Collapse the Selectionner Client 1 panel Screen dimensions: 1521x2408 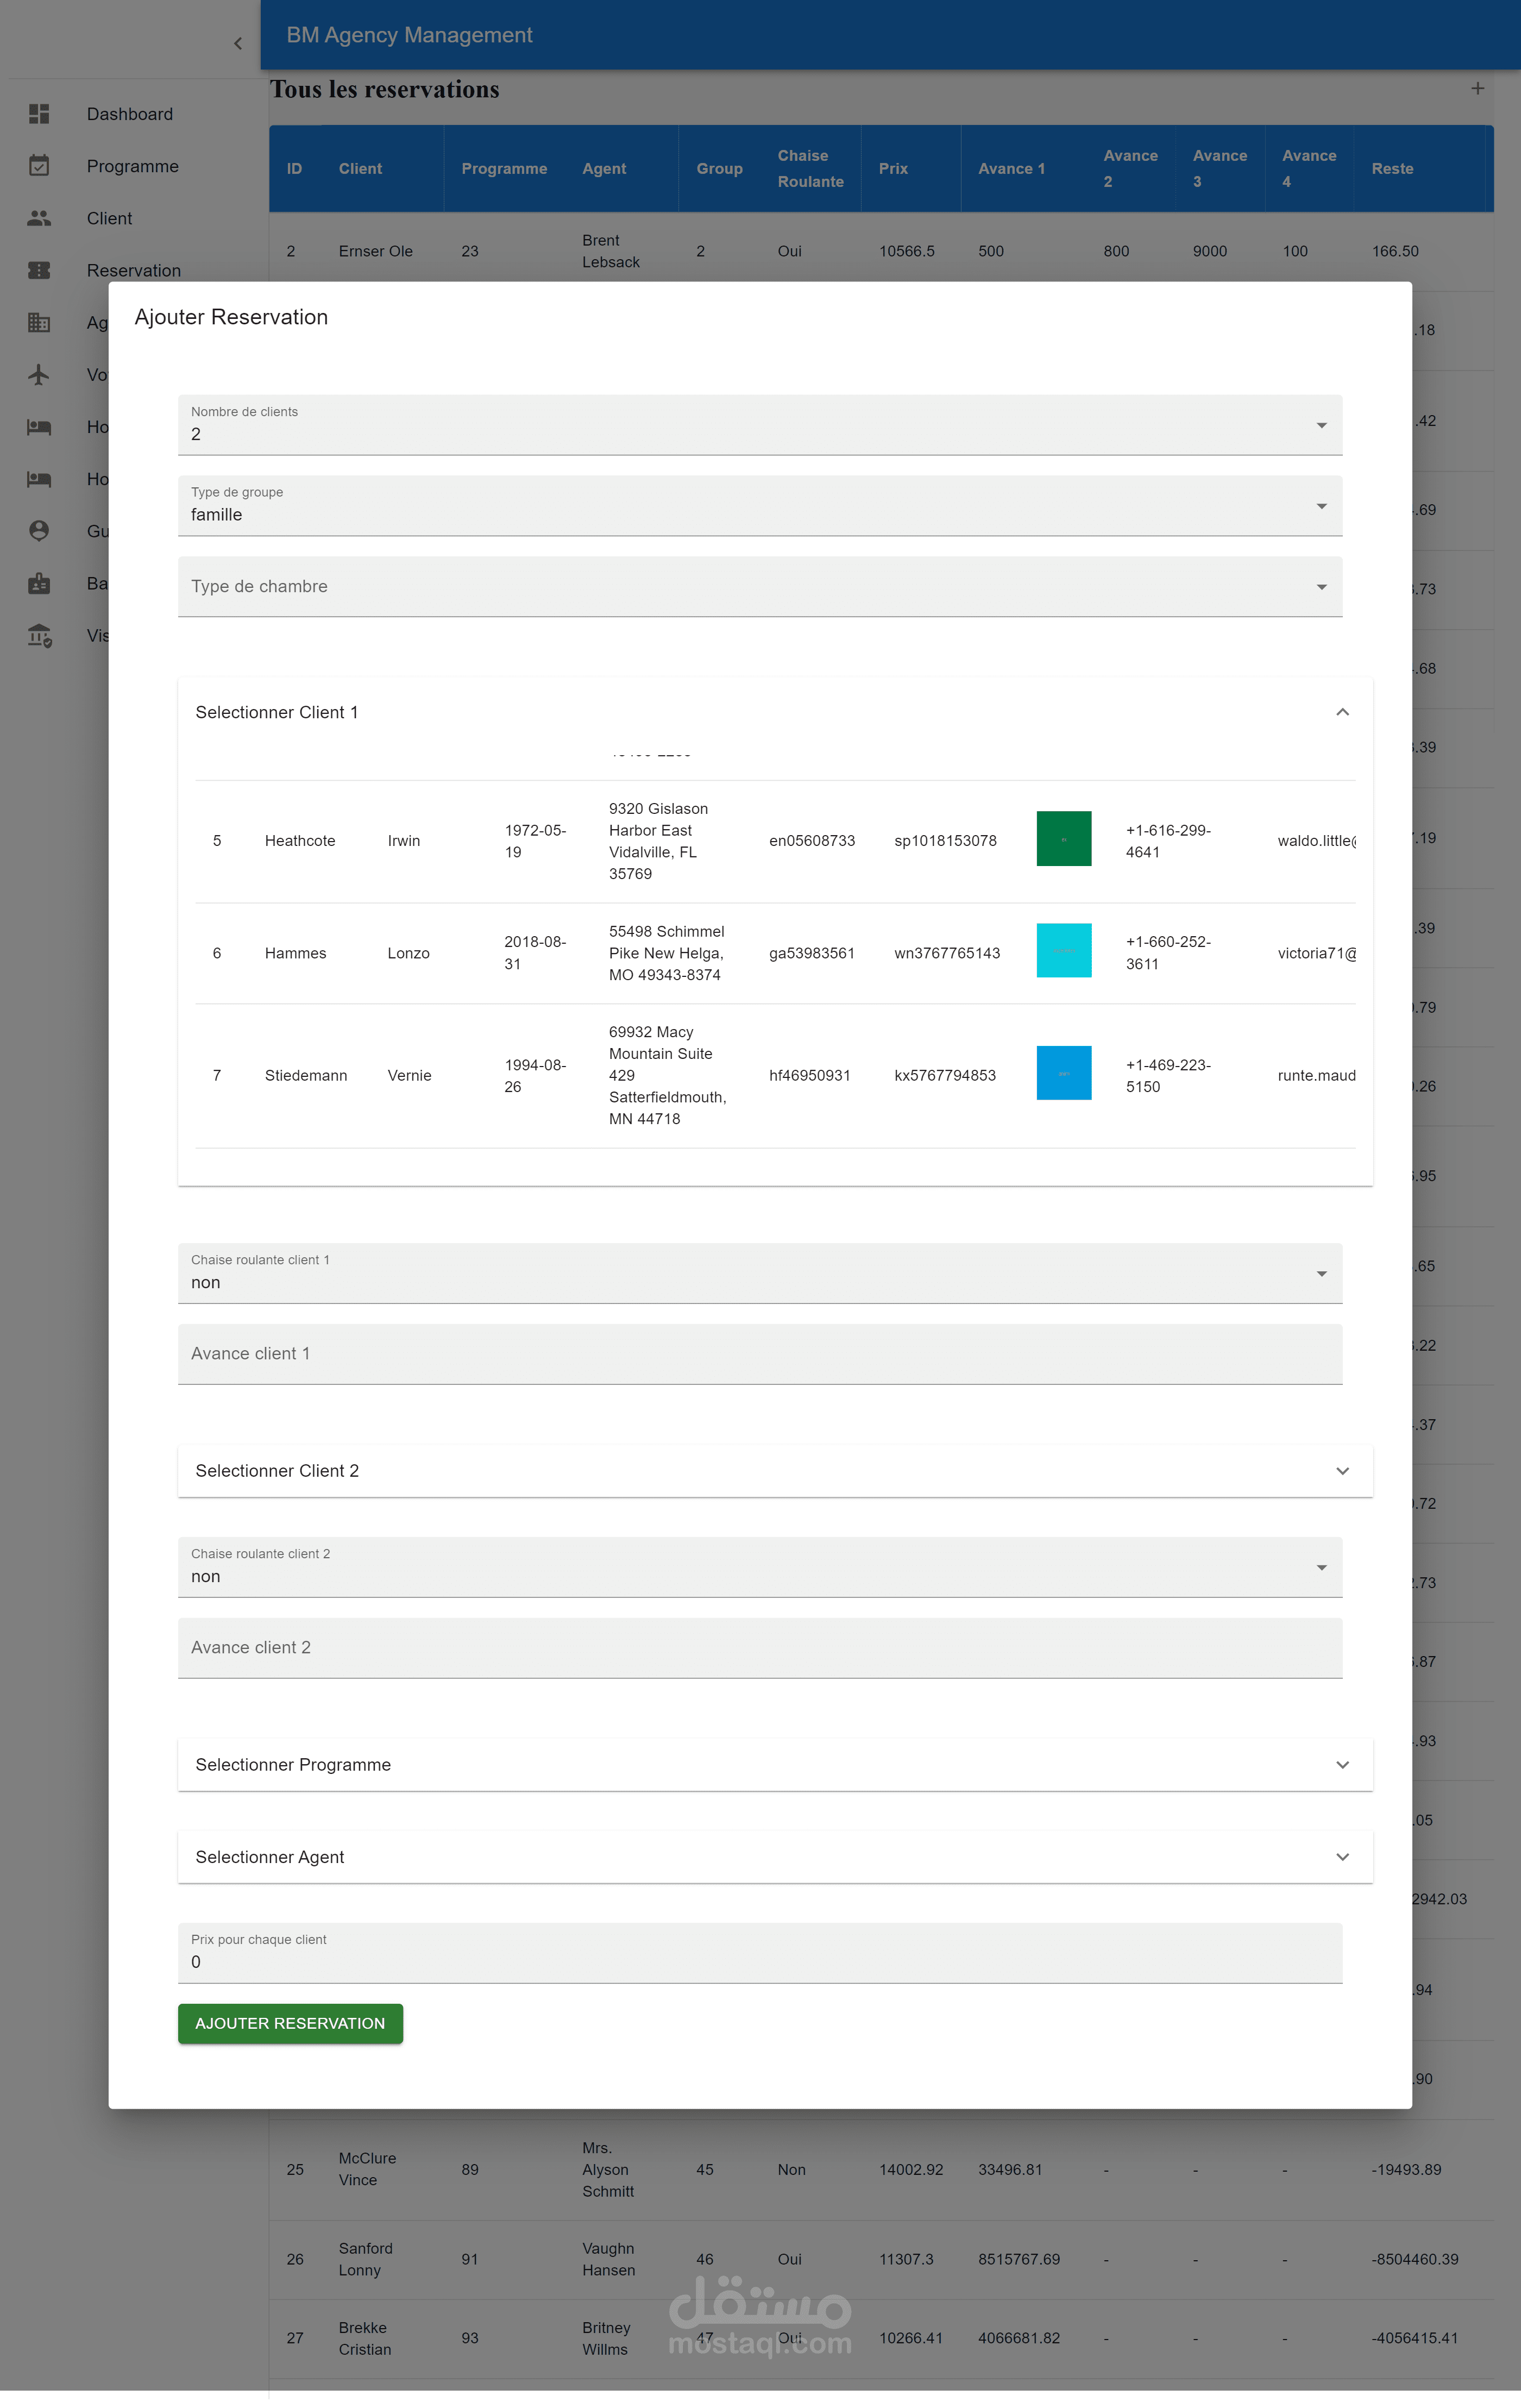point(1341,712)
